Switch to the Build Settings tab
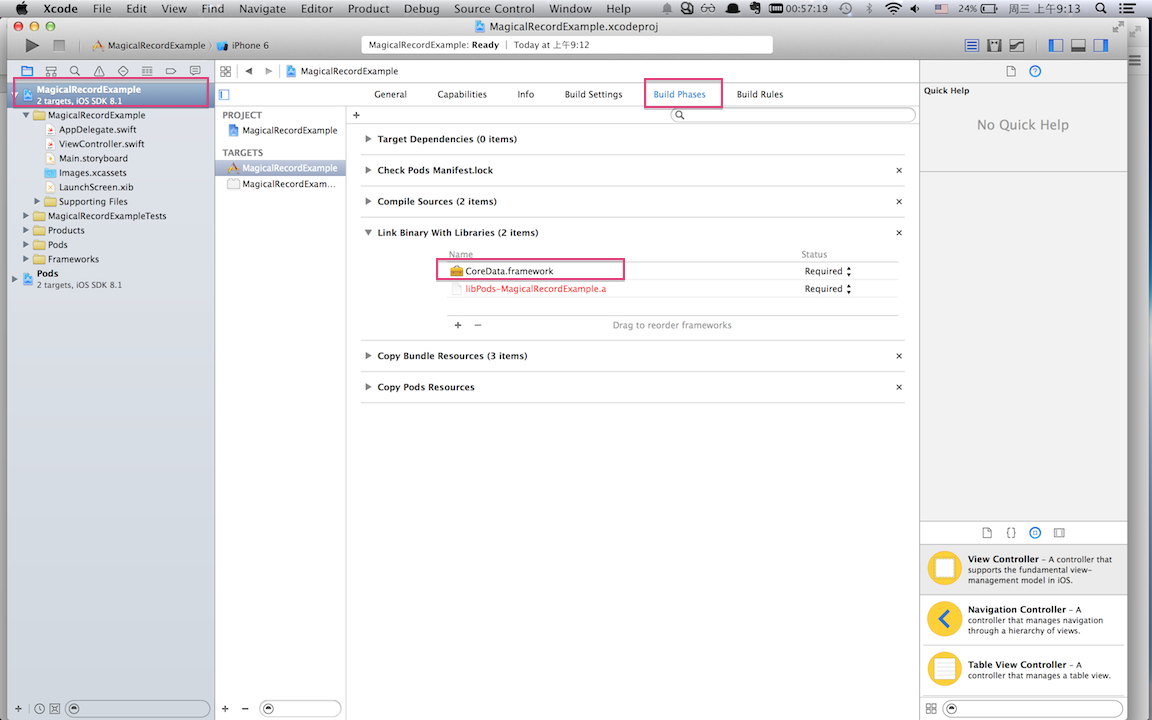Viewport: 1152px width, 720px height. click(593, 95)
